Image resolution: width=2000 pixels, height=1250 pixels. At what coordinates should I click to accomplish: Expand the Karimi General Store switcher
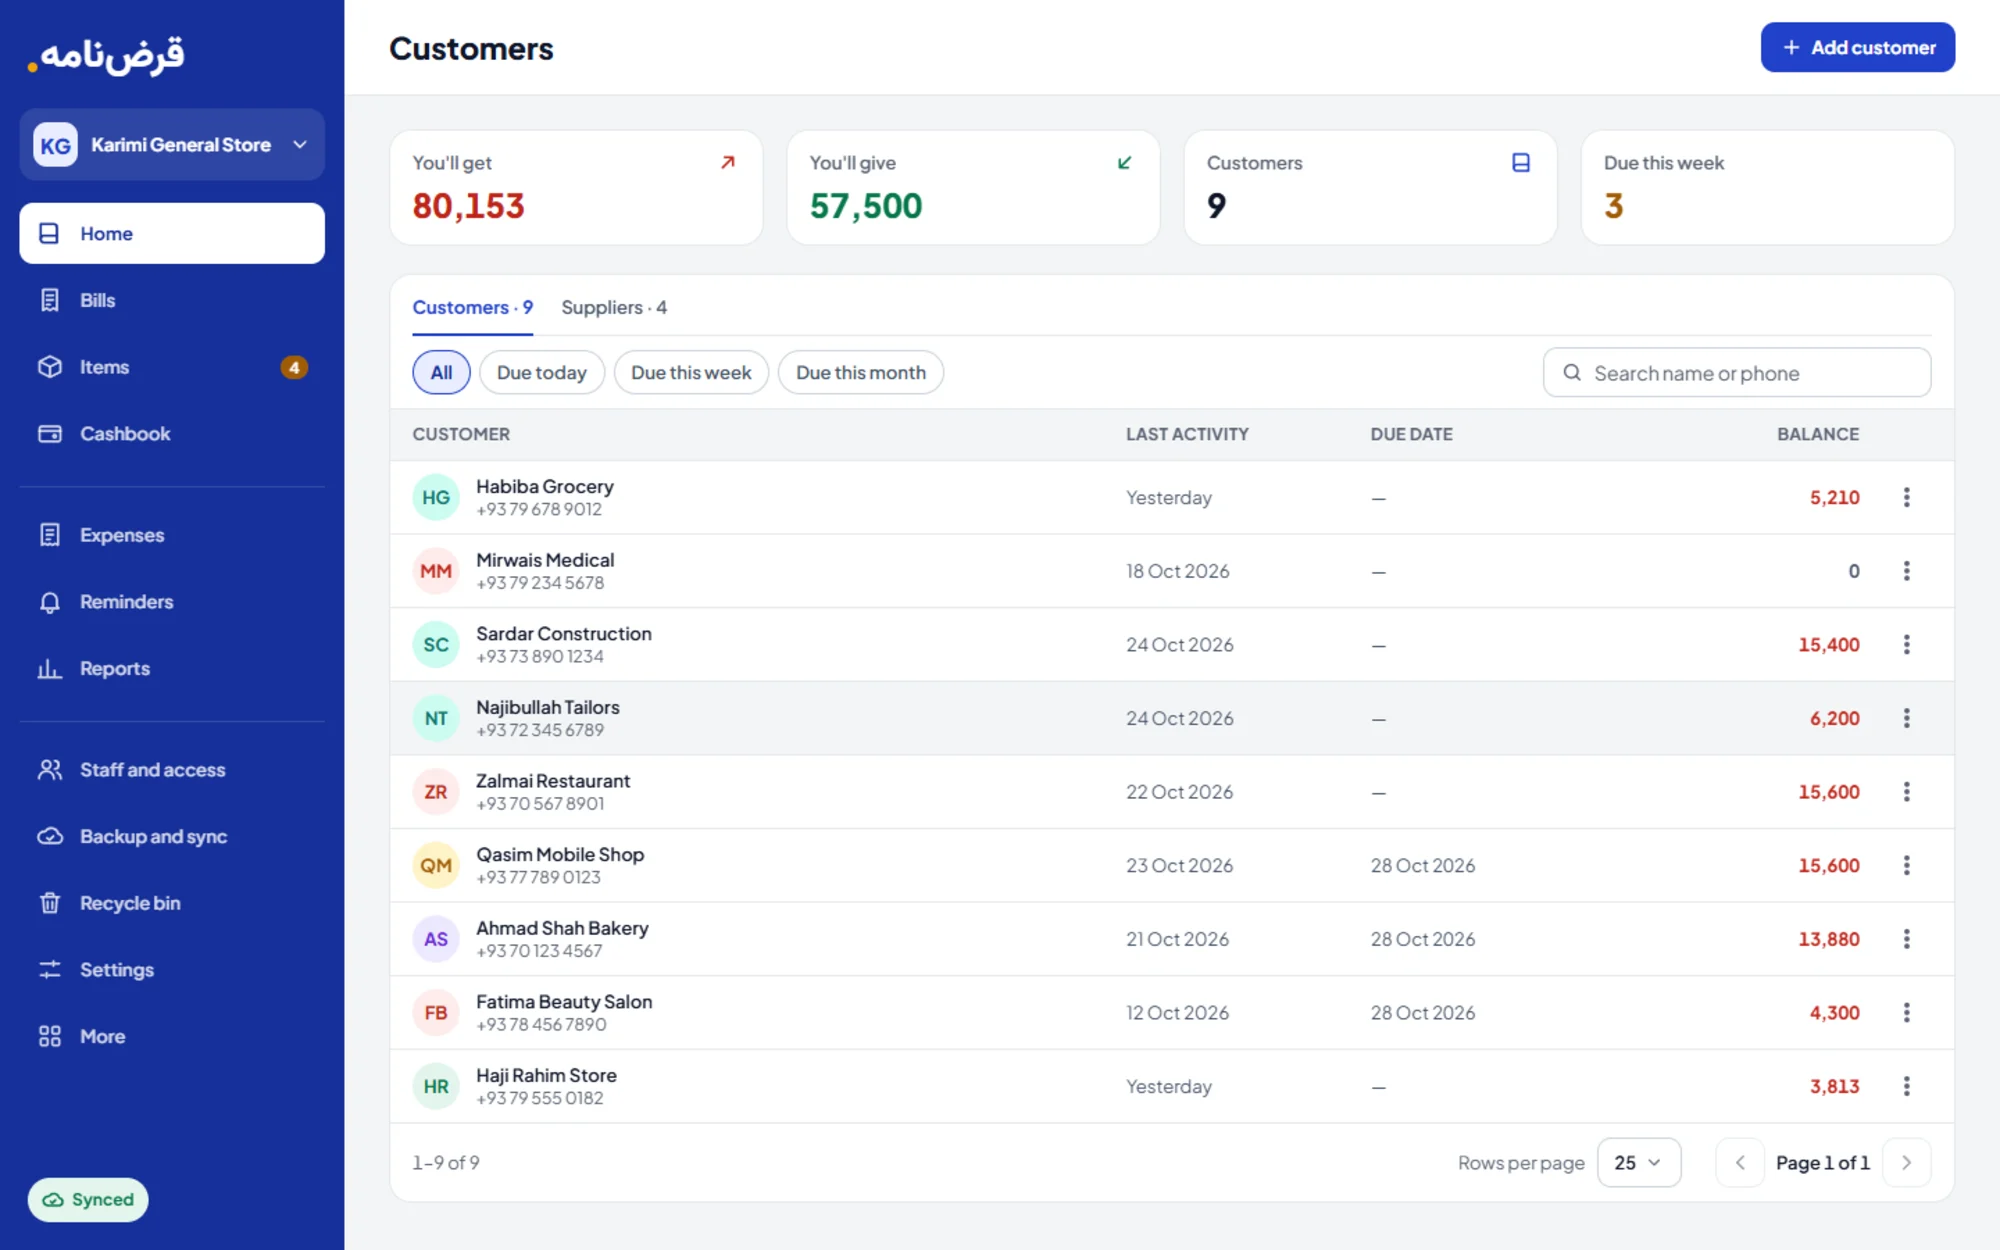(x=172, y=145)
